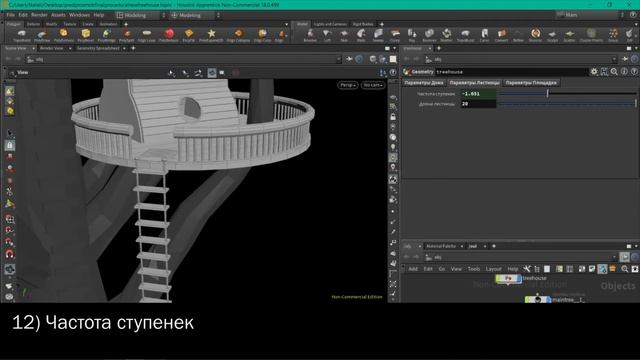Image resolution: width=640 pixels, height=360 pixels.
Task: Click the node info icon in parameters
Action: tap(624, 72)
